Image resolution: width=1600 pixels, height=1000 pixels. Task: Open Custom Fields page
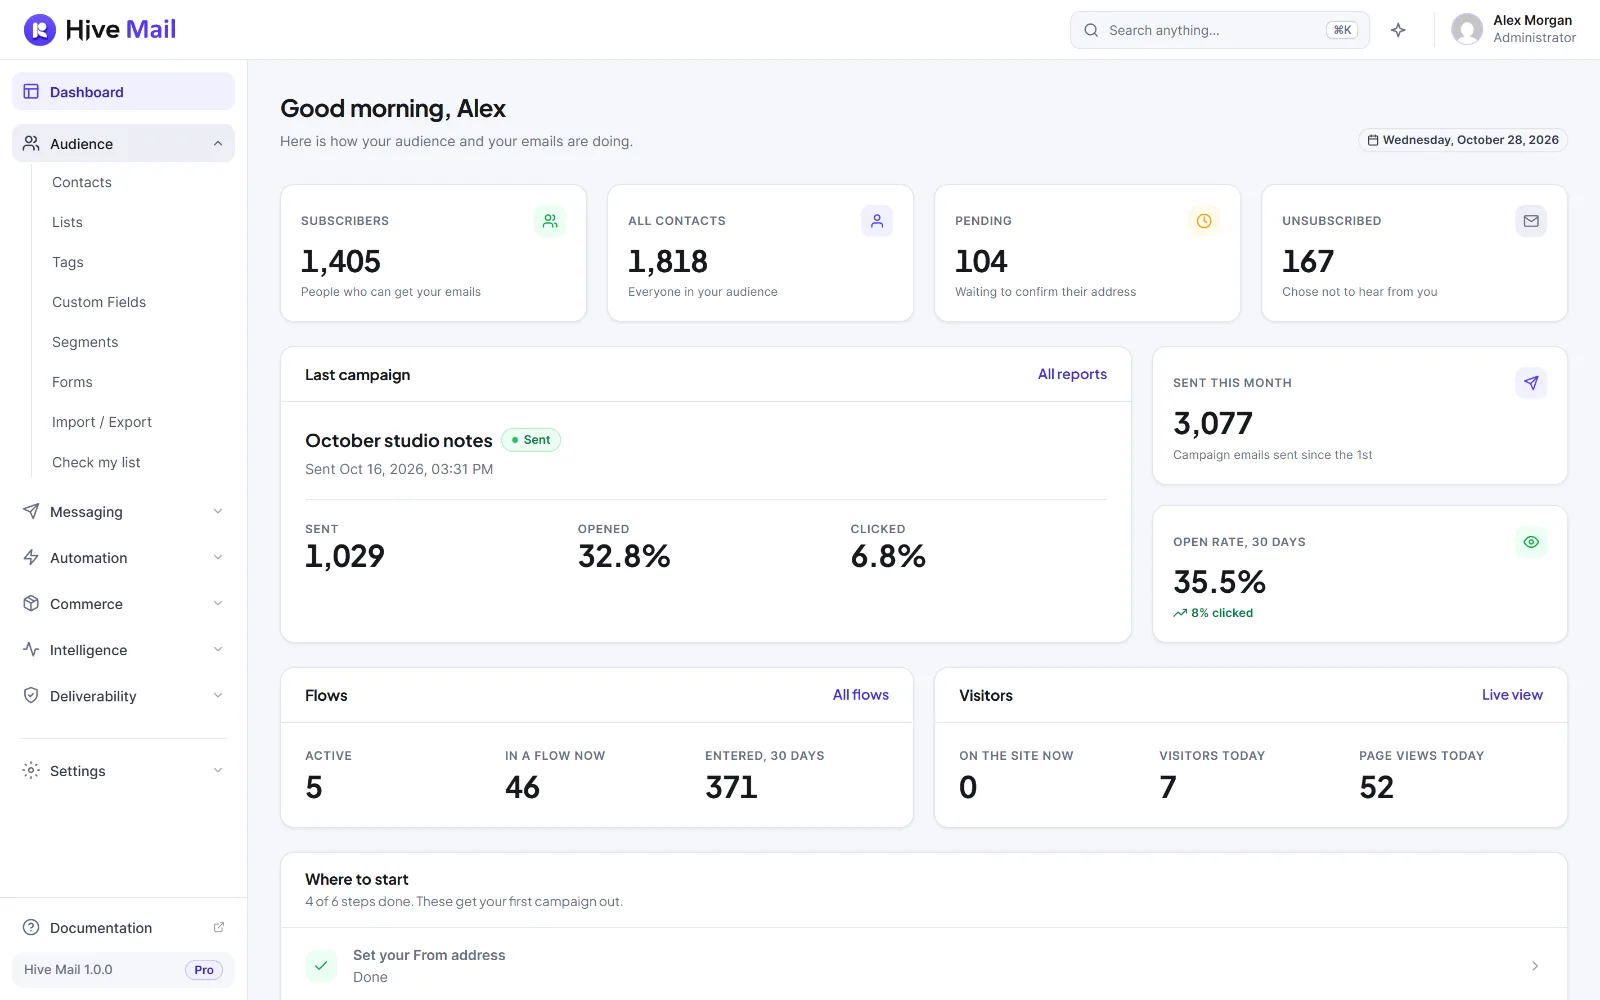coord(99,302)
